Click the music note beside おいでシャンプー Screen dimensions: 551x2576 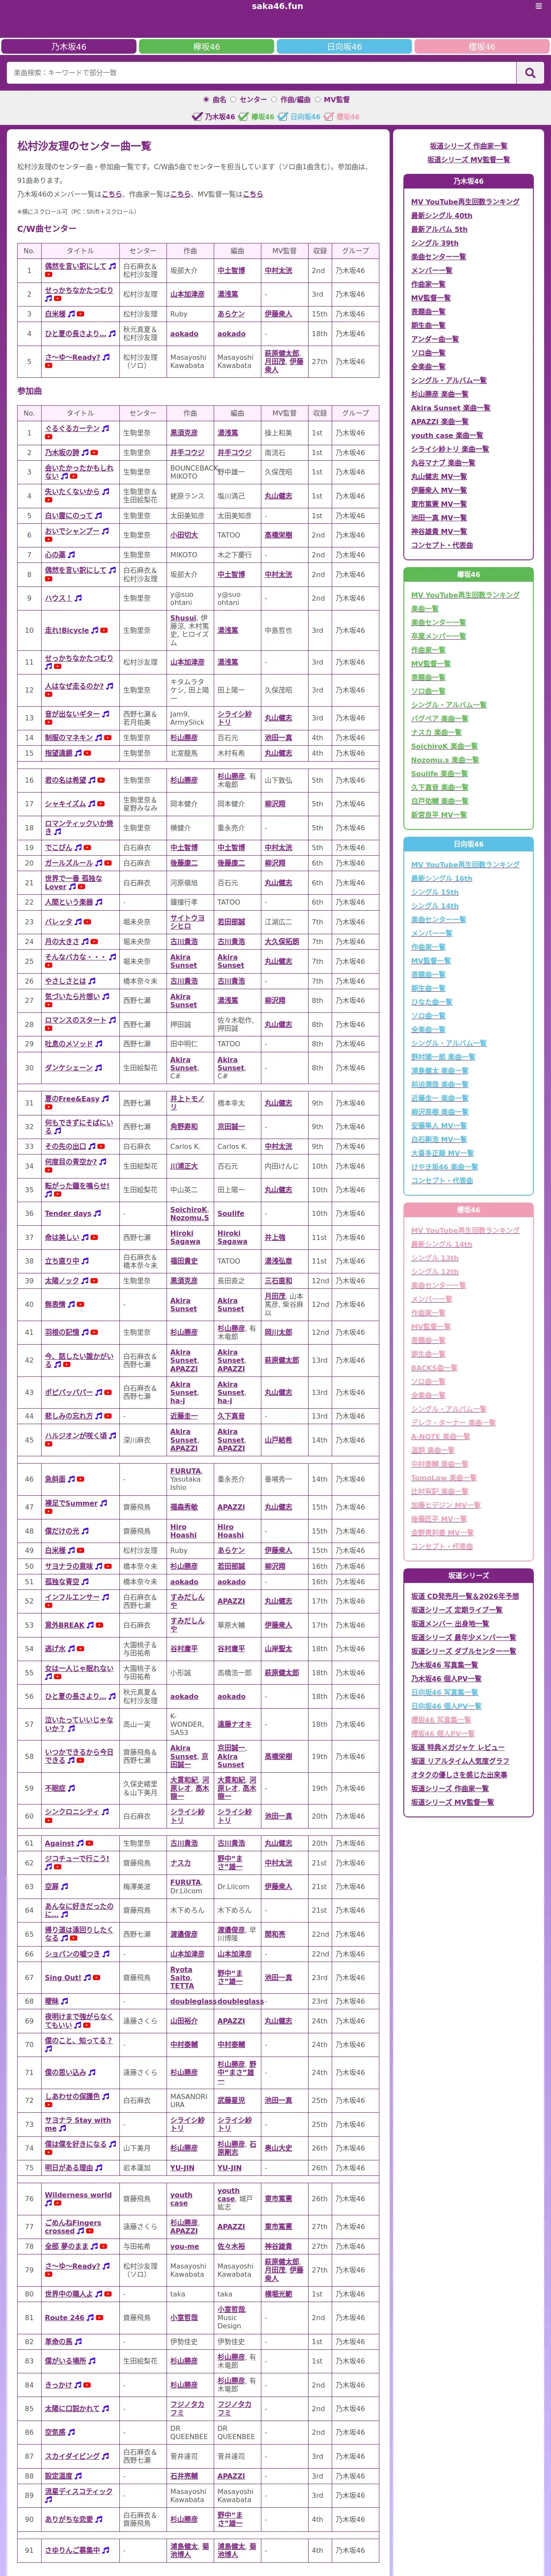point(105,531)
